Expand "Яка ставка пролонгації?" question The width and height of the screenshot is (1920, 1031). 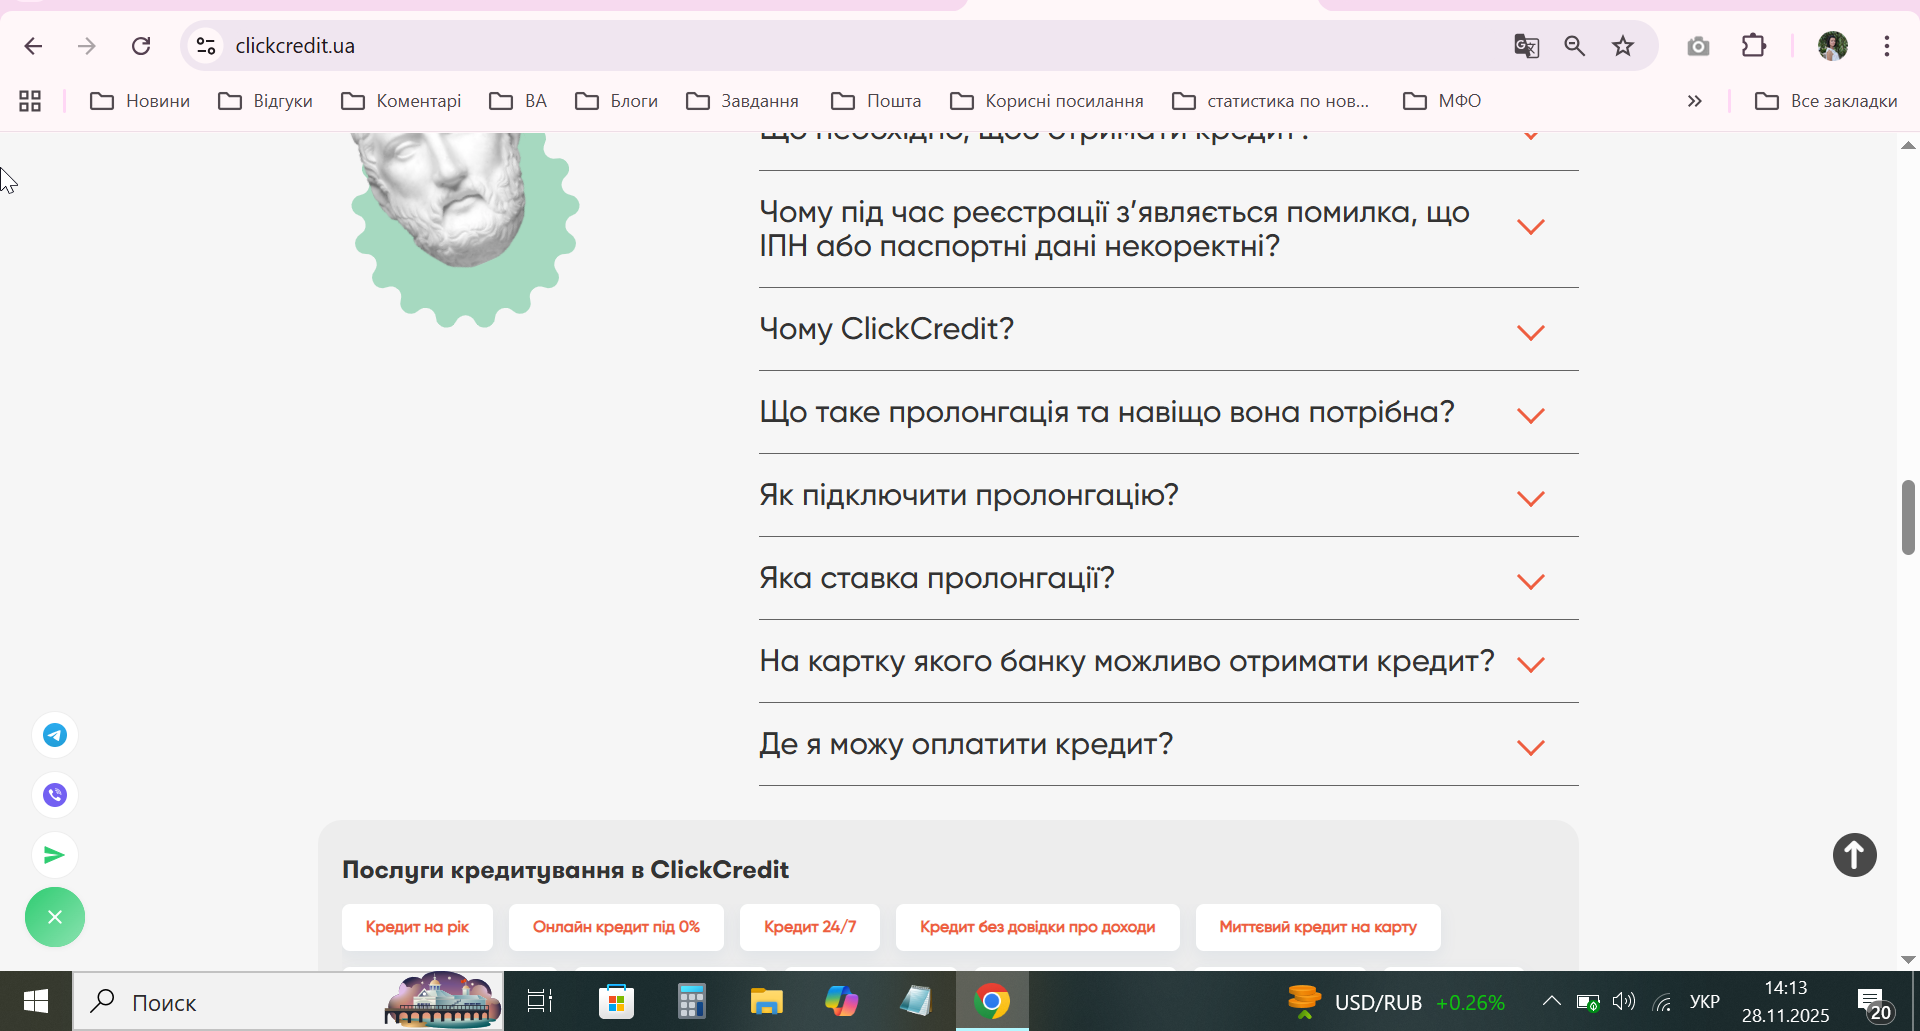pos(1169,578)
